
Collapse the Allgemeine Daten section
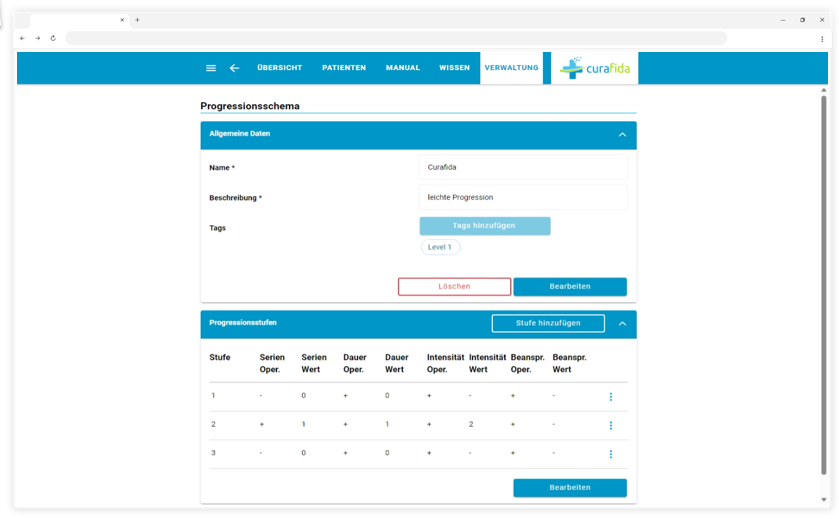[622, 135]
